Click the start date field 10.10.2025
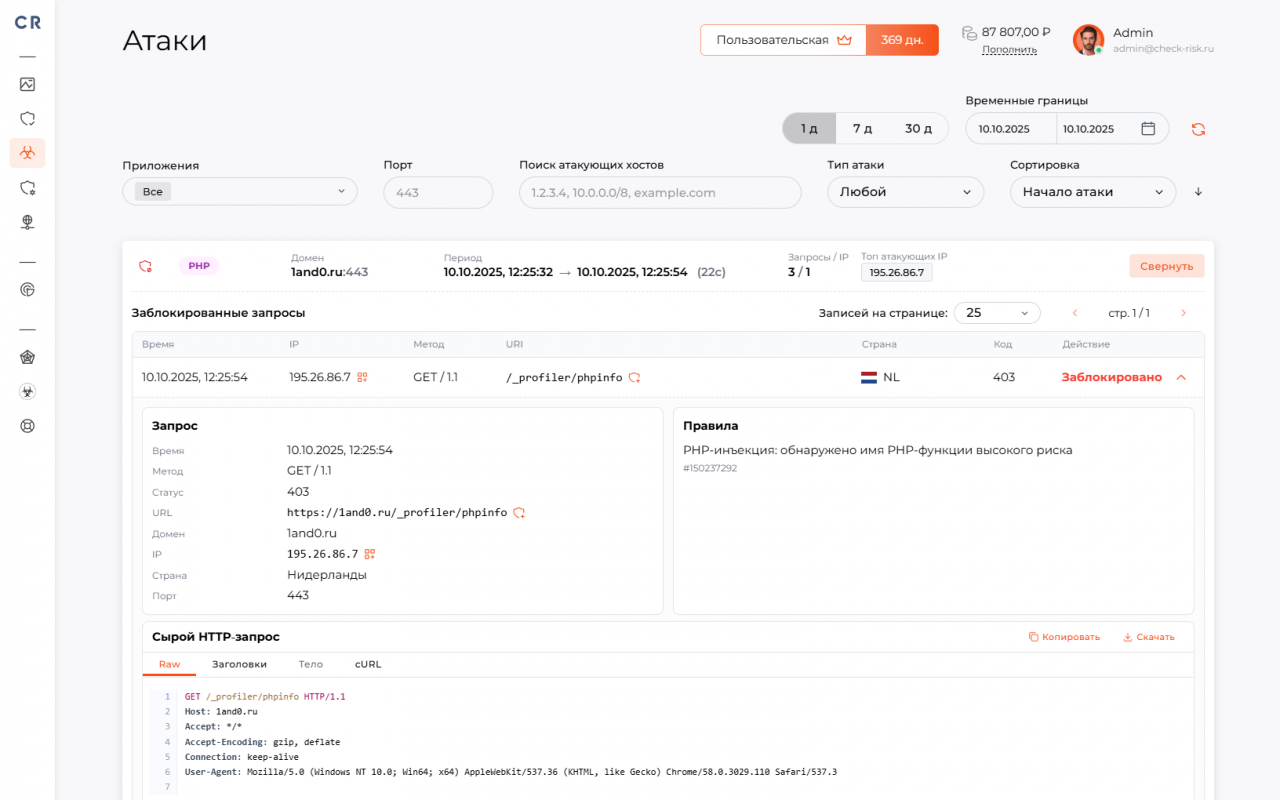 tap(1010, 128)
